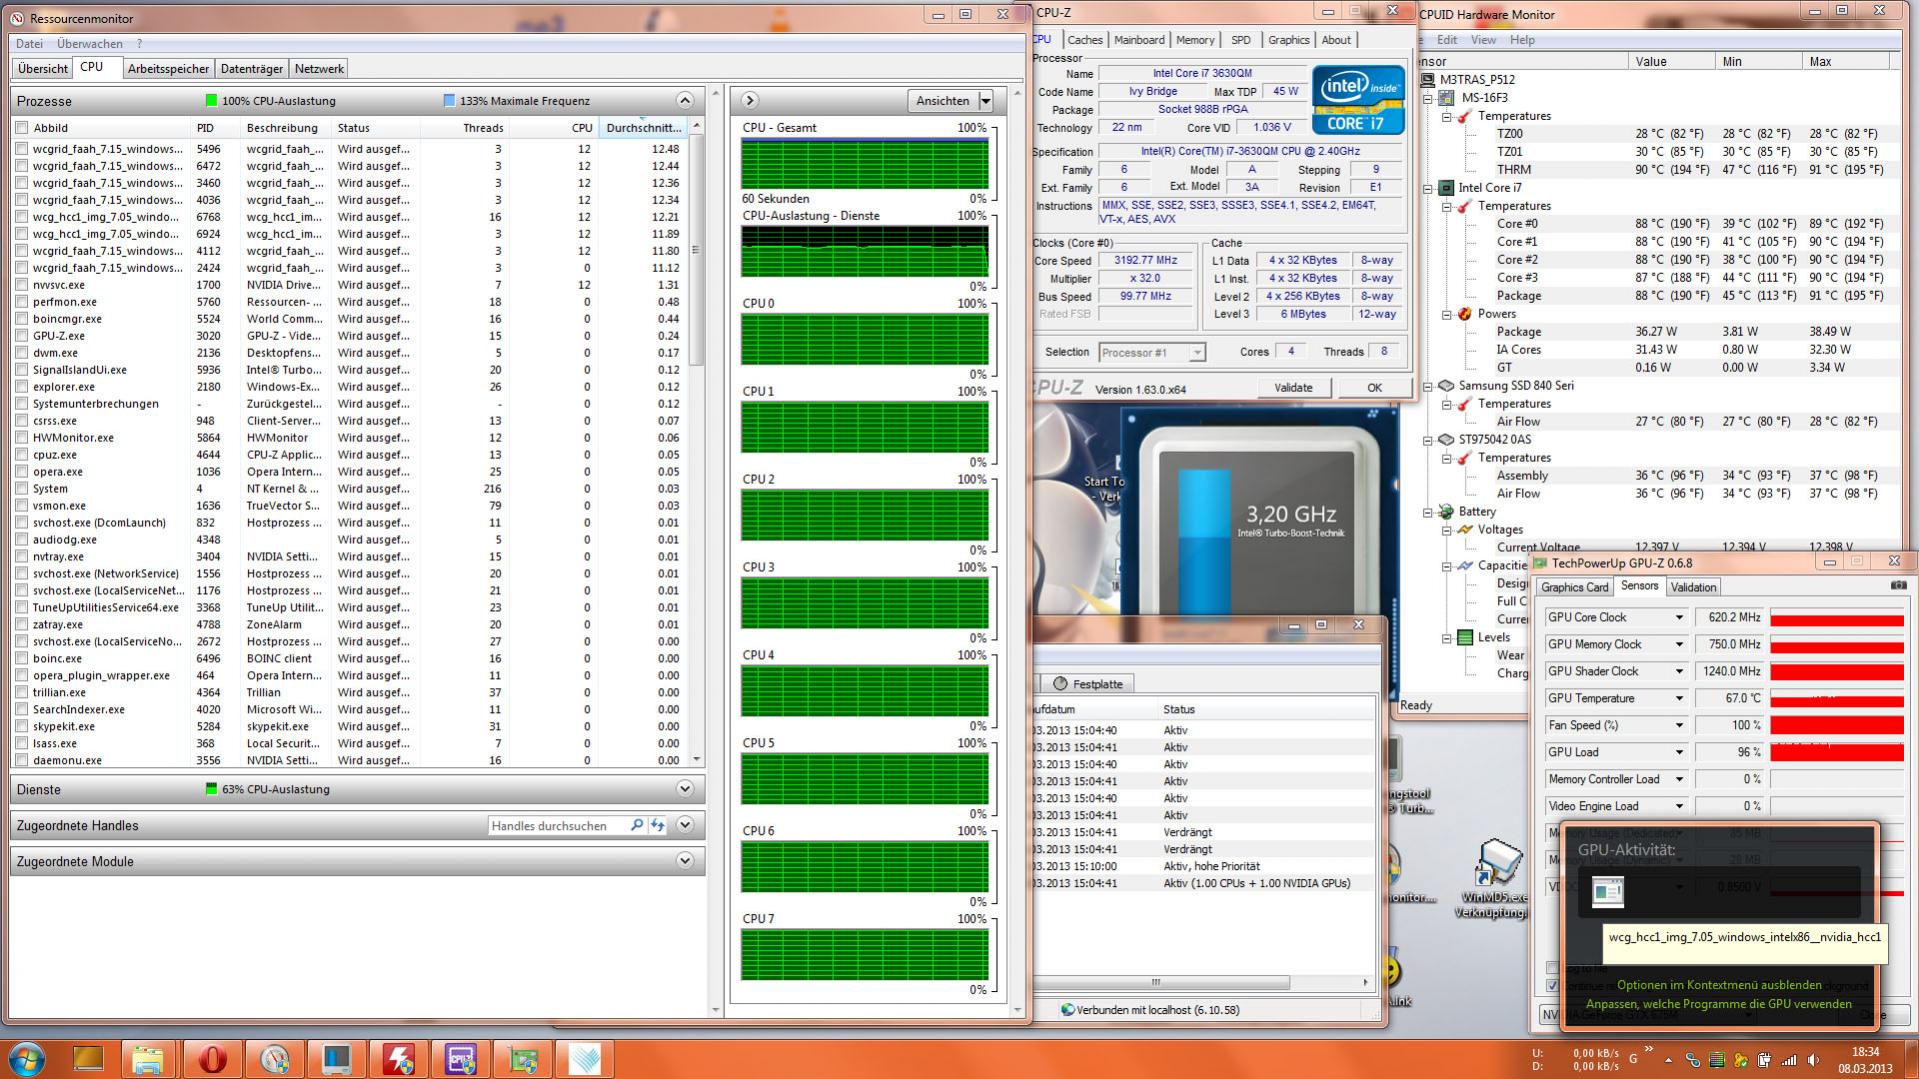Click the taskbar icon left of Opera's neighbor, dark folder

(88, 1059)
